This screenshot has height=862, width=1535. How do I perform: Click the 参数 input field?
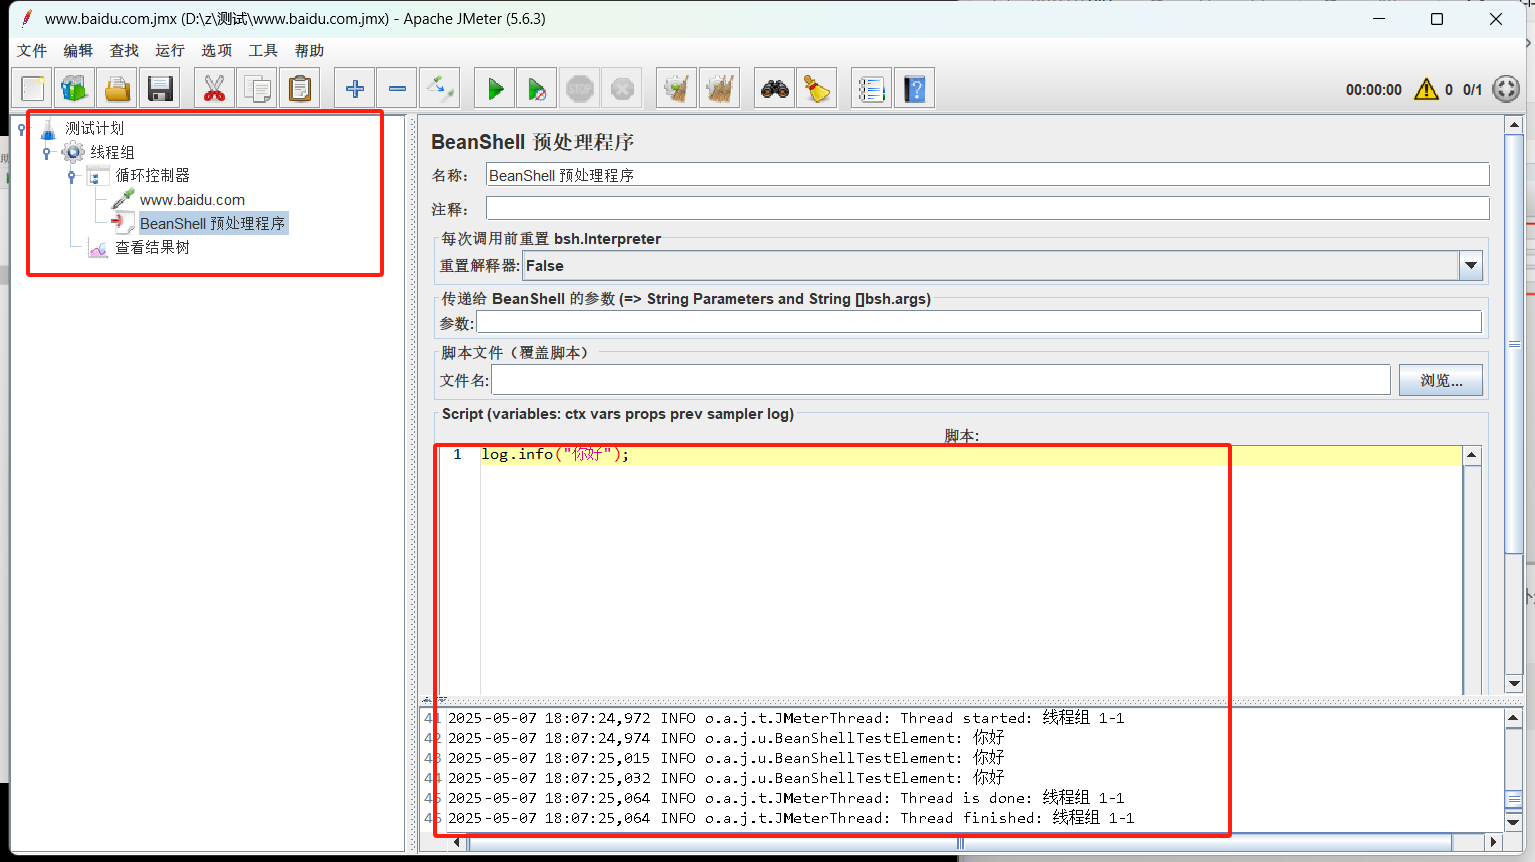coord(979,322)
